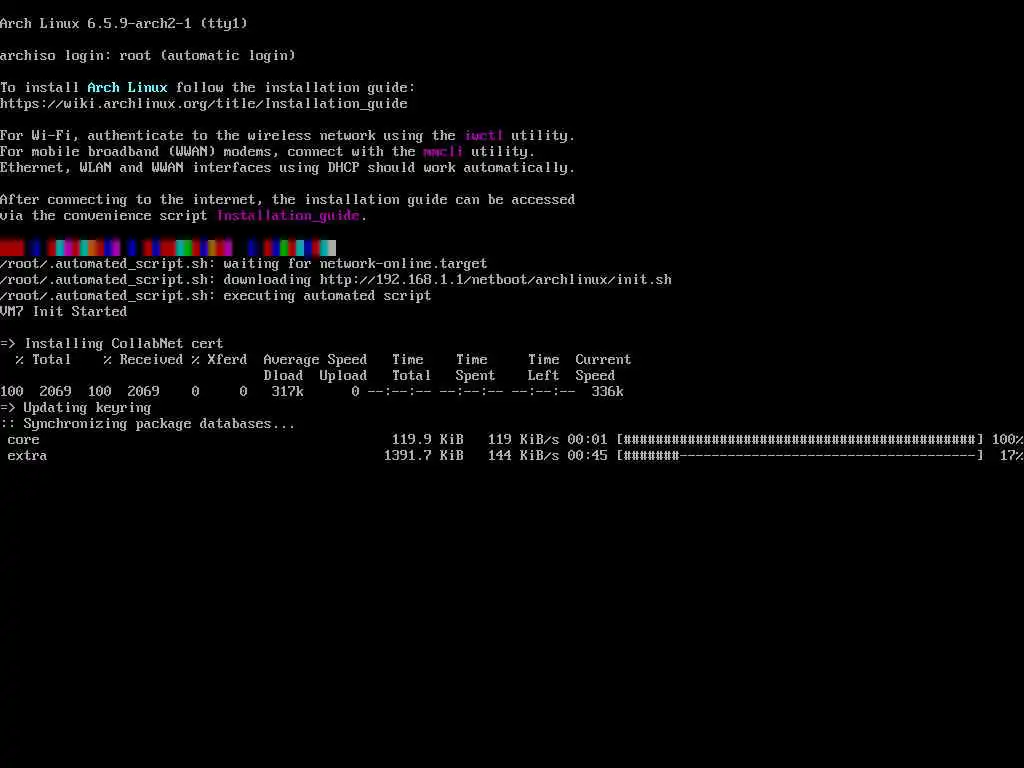The width and height of the screenshot is (1024, 768).
Task: Click the "Upload" sub-header
Action: 344,376
